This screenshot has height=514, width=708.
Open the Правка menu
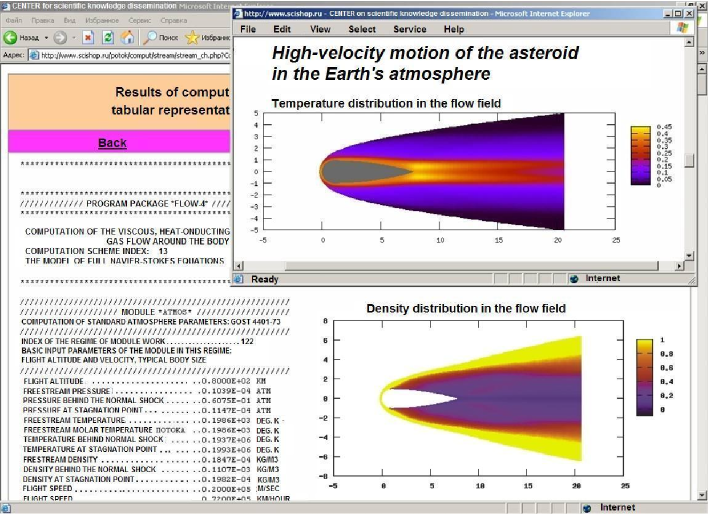43,20
